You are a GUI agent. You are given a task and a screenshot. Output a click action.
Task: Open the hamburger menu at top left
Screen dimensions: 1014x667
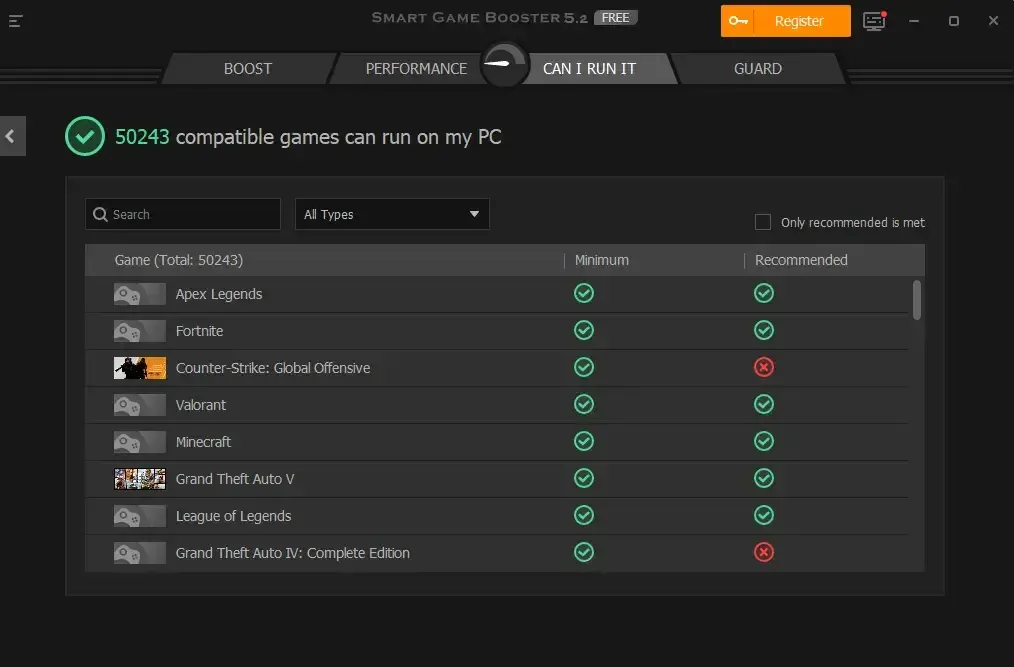click(16, 20)
